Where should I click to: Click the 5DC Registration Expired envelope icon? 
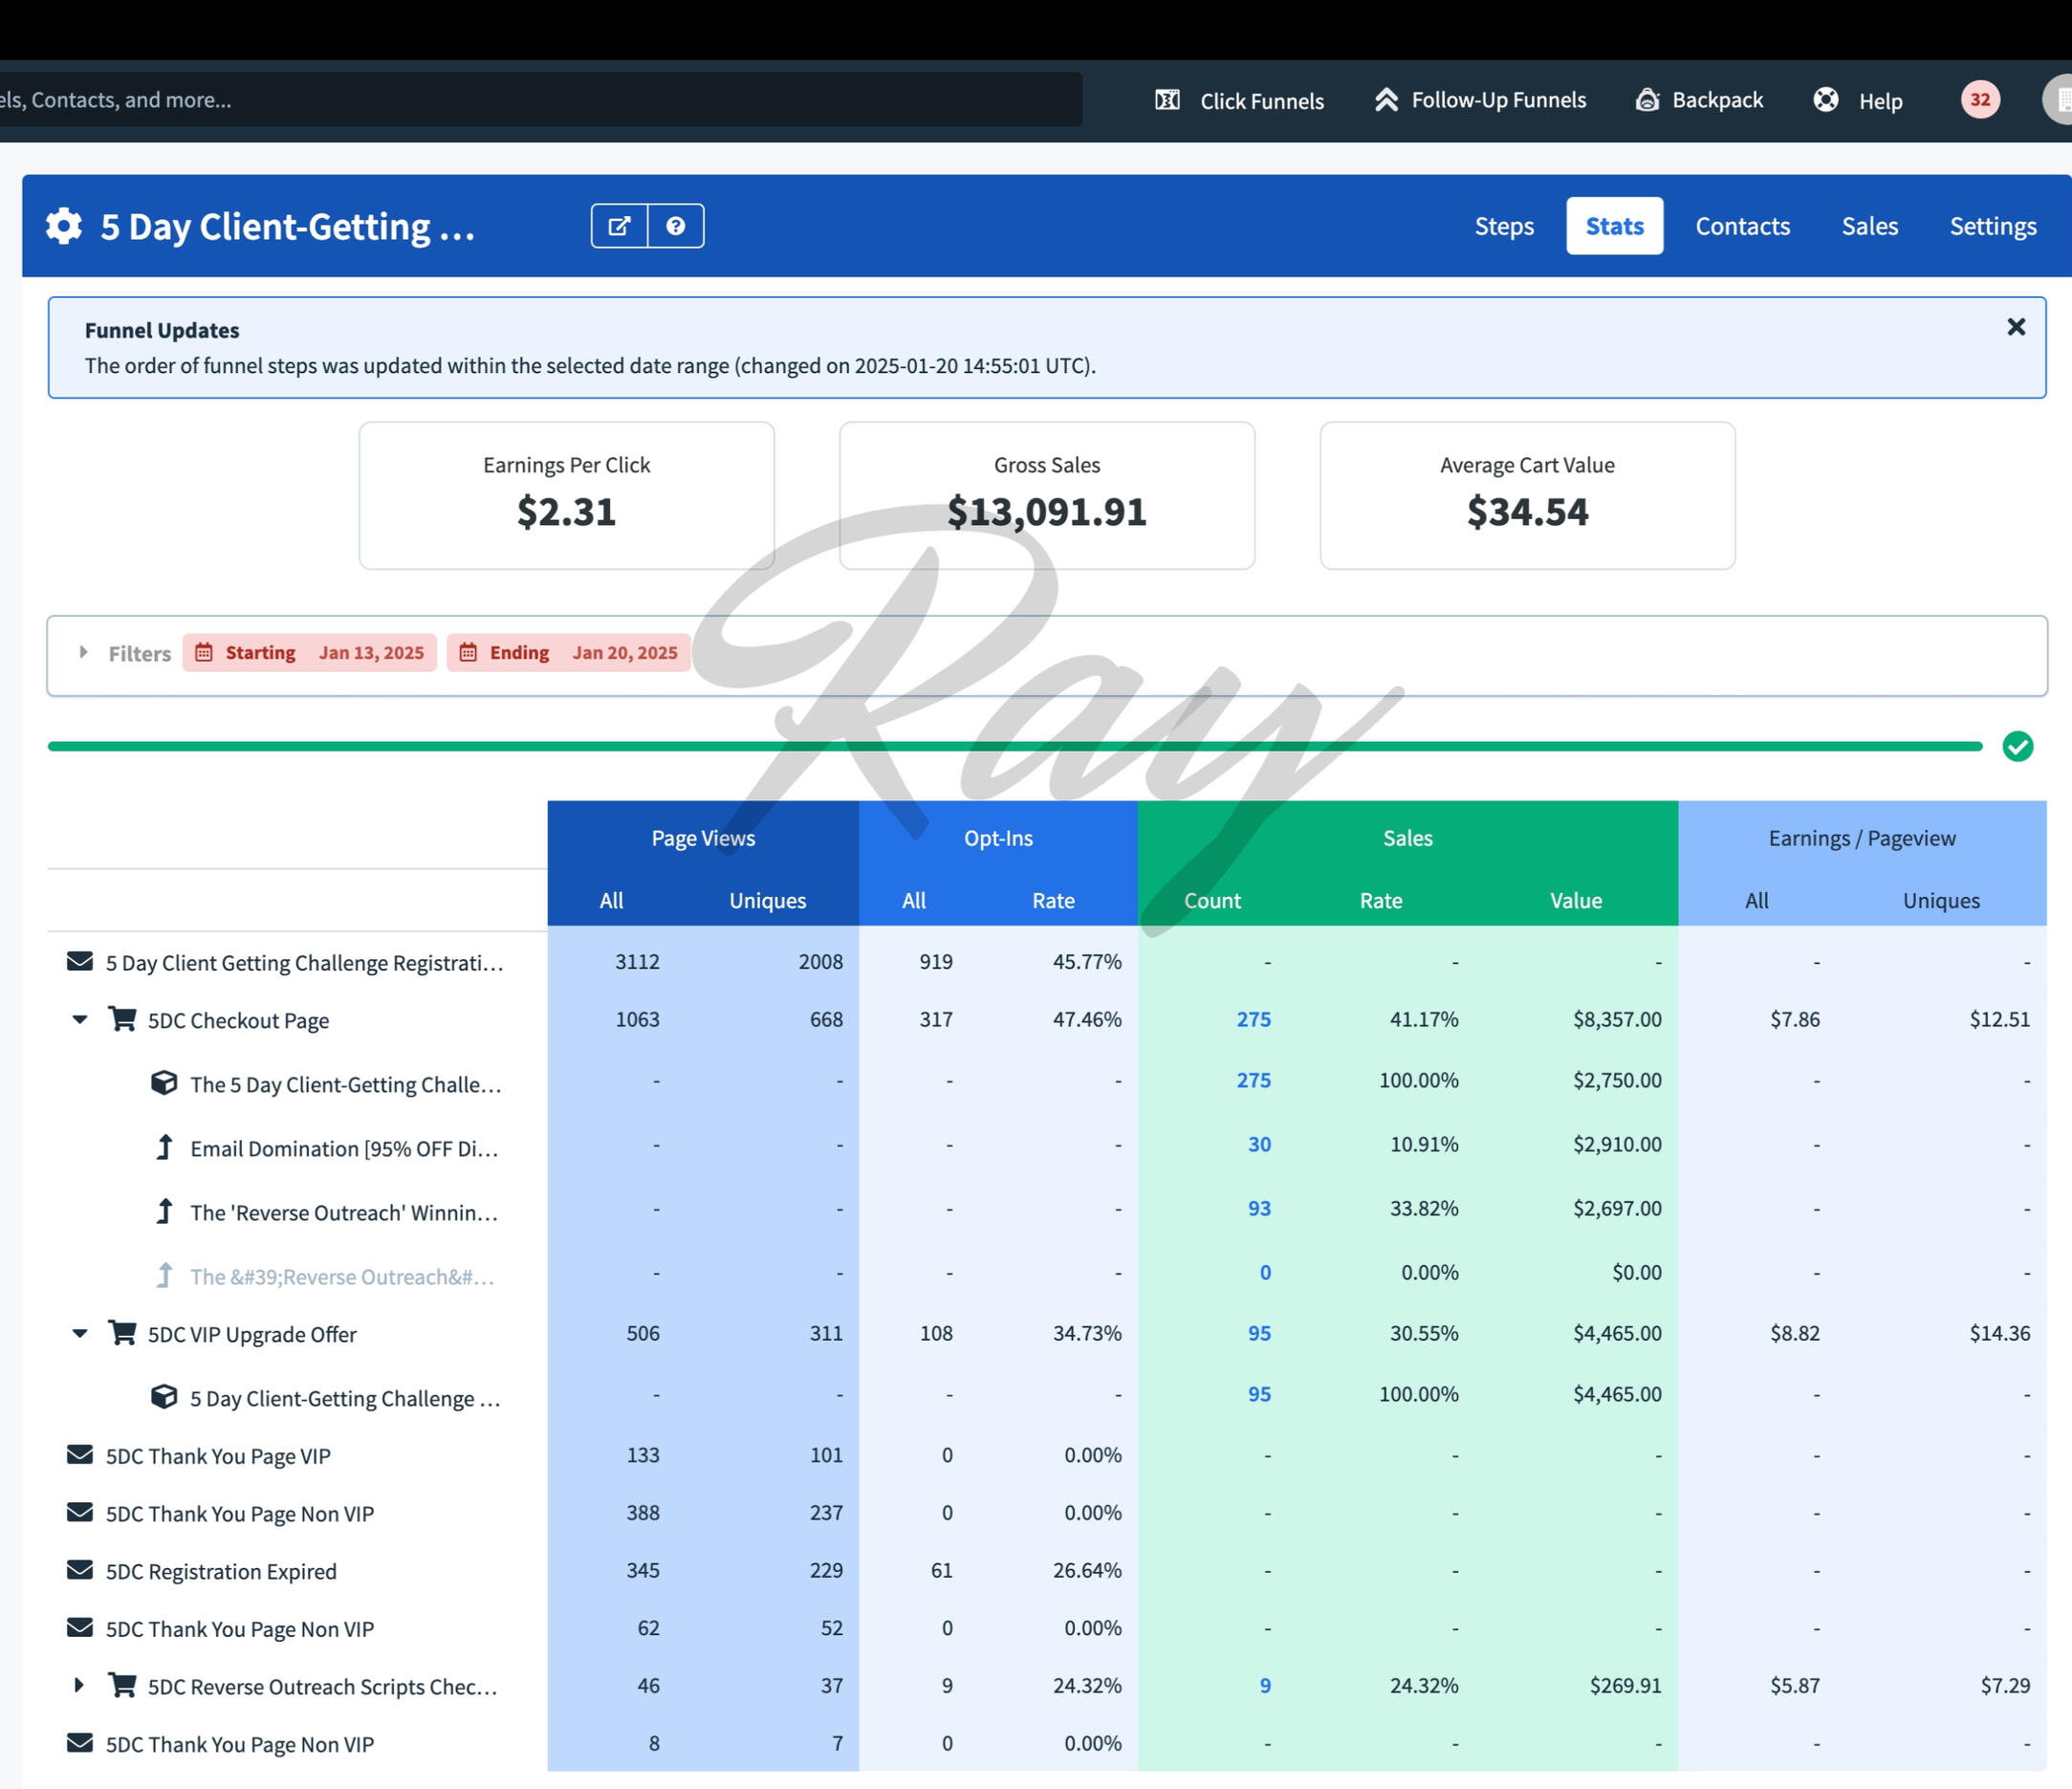point(80,1570)
